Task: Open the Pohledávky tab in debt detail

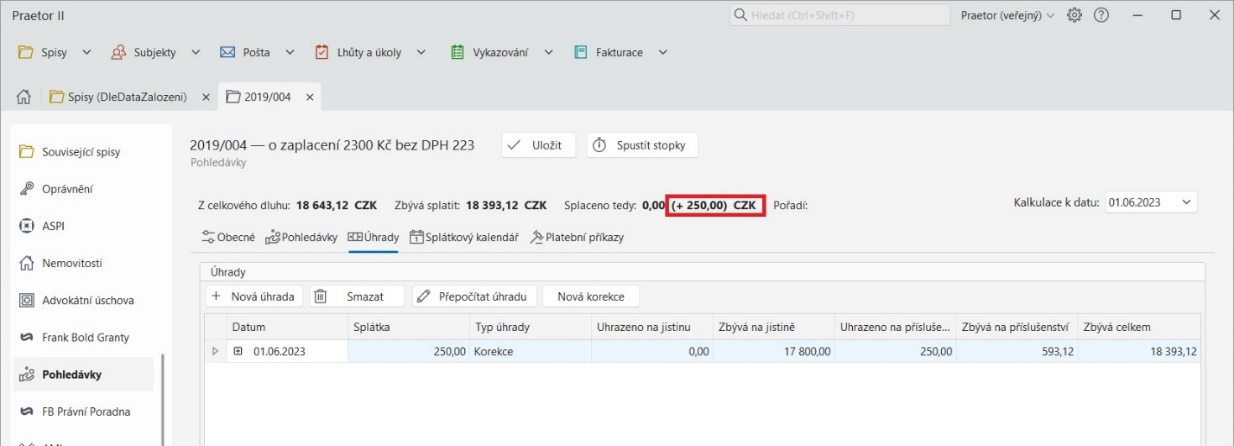Action: [301, 237]
